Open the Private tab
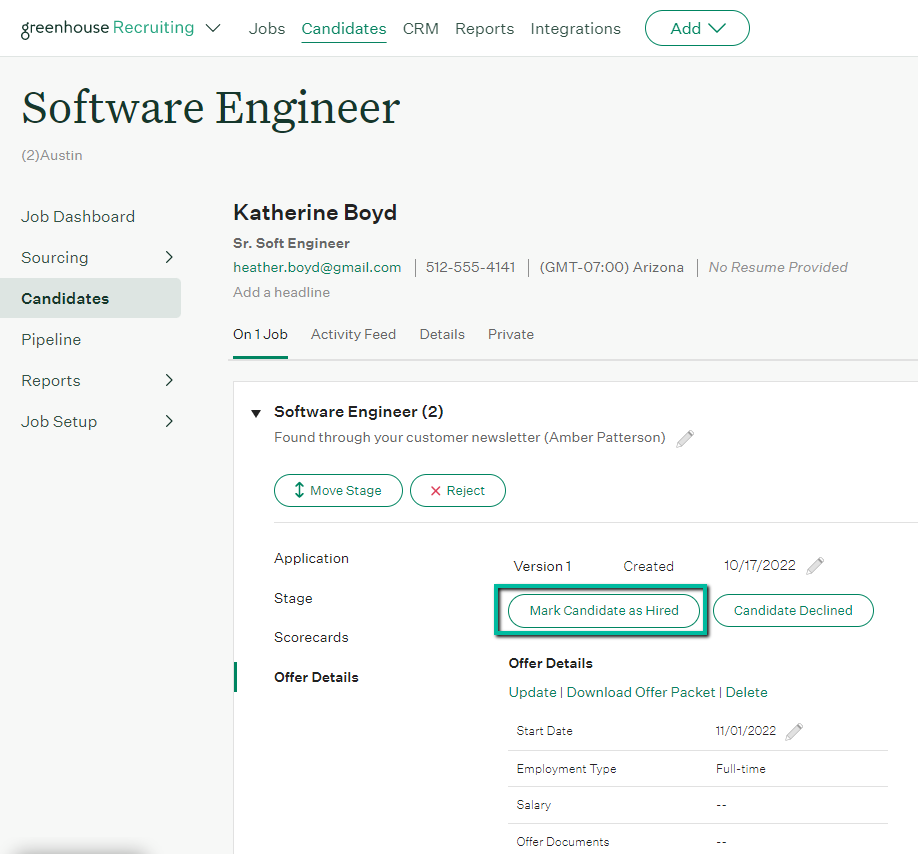918x854 pixels. [x=510, y=334]
